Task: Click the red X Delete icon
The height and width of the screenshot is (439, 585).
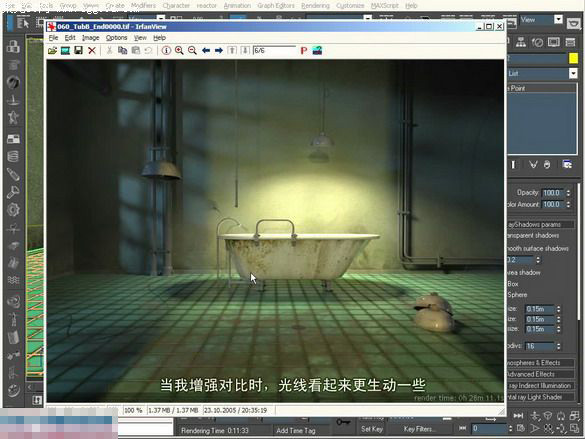Action: coord(92,50)
